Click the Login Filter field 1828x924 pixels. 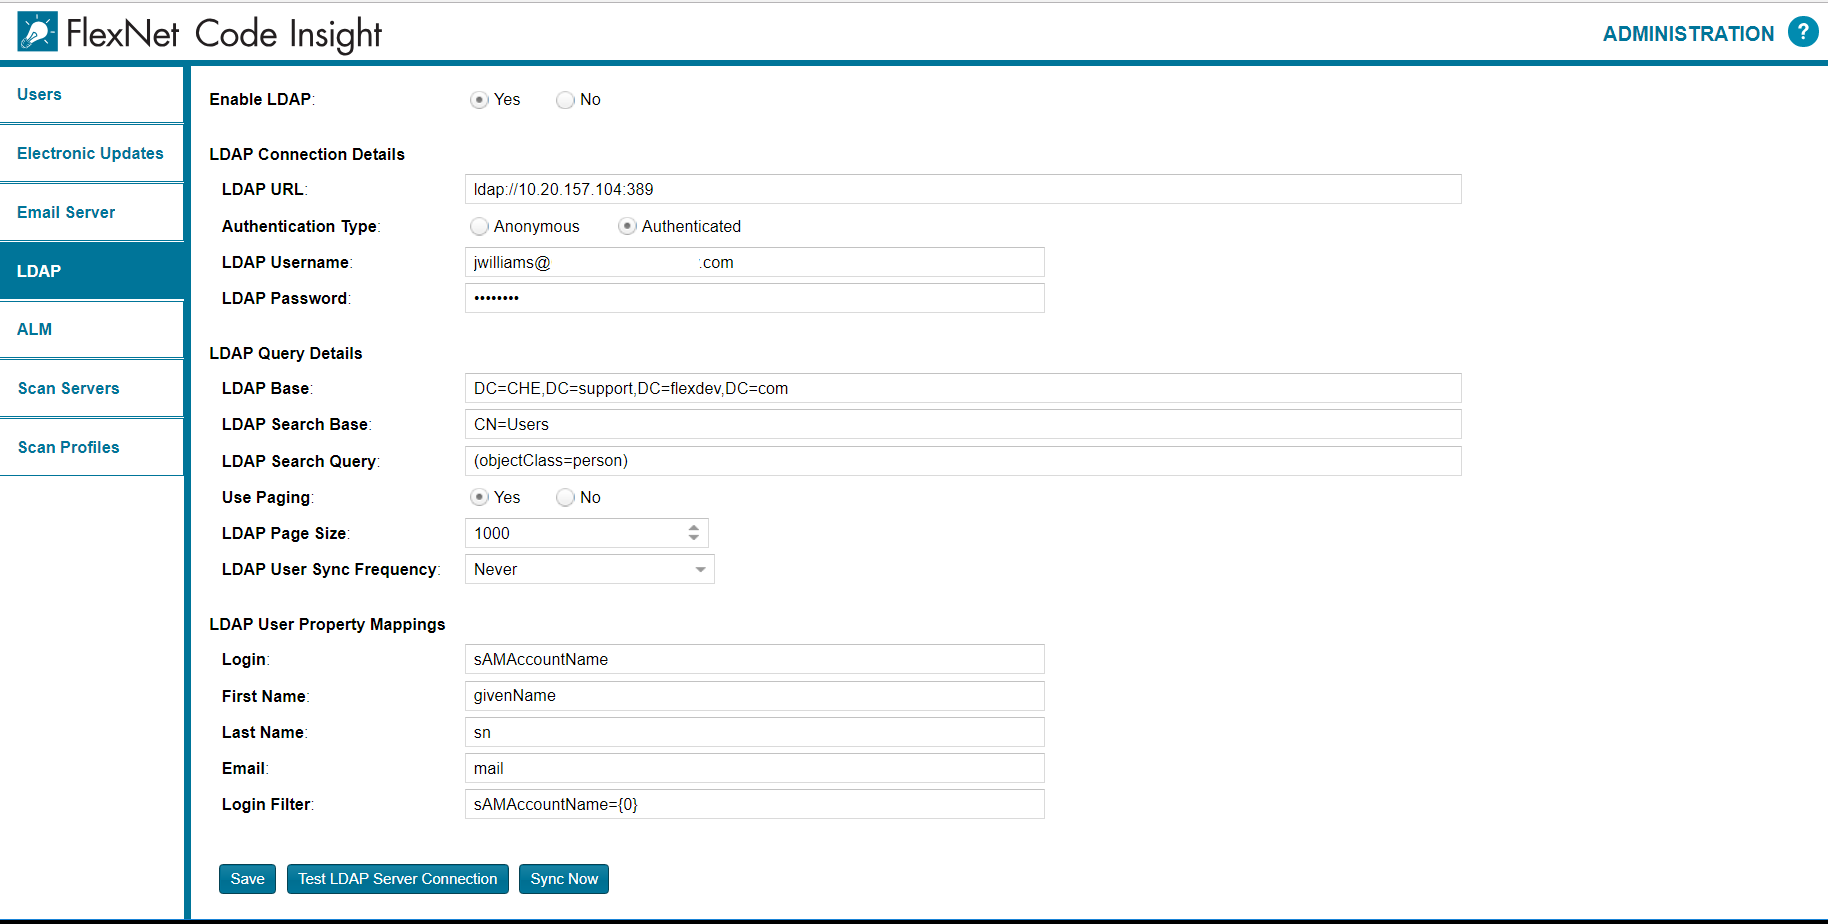click(755, 804)
